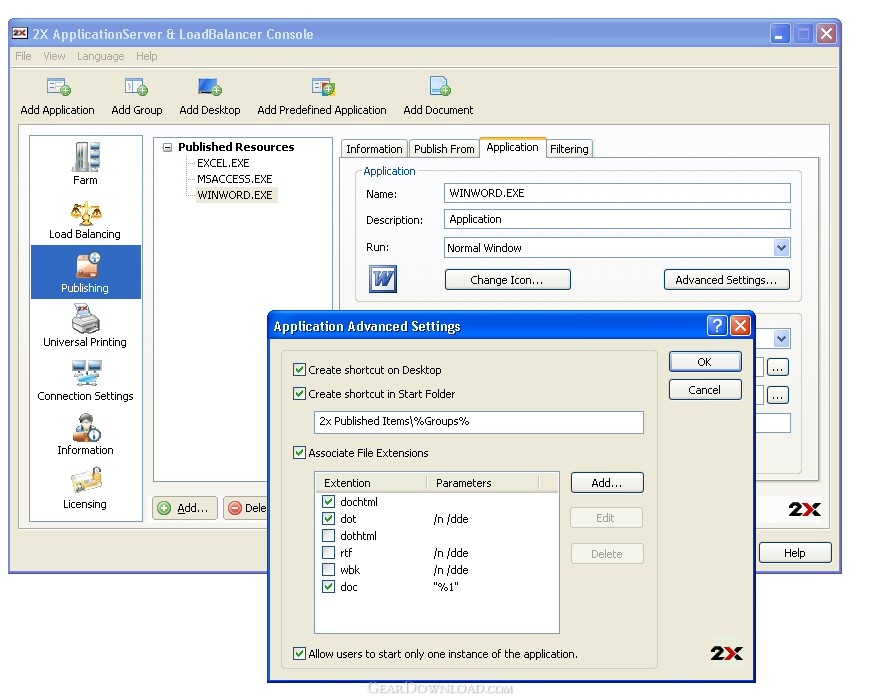Open the File menu

click(23, 56)
